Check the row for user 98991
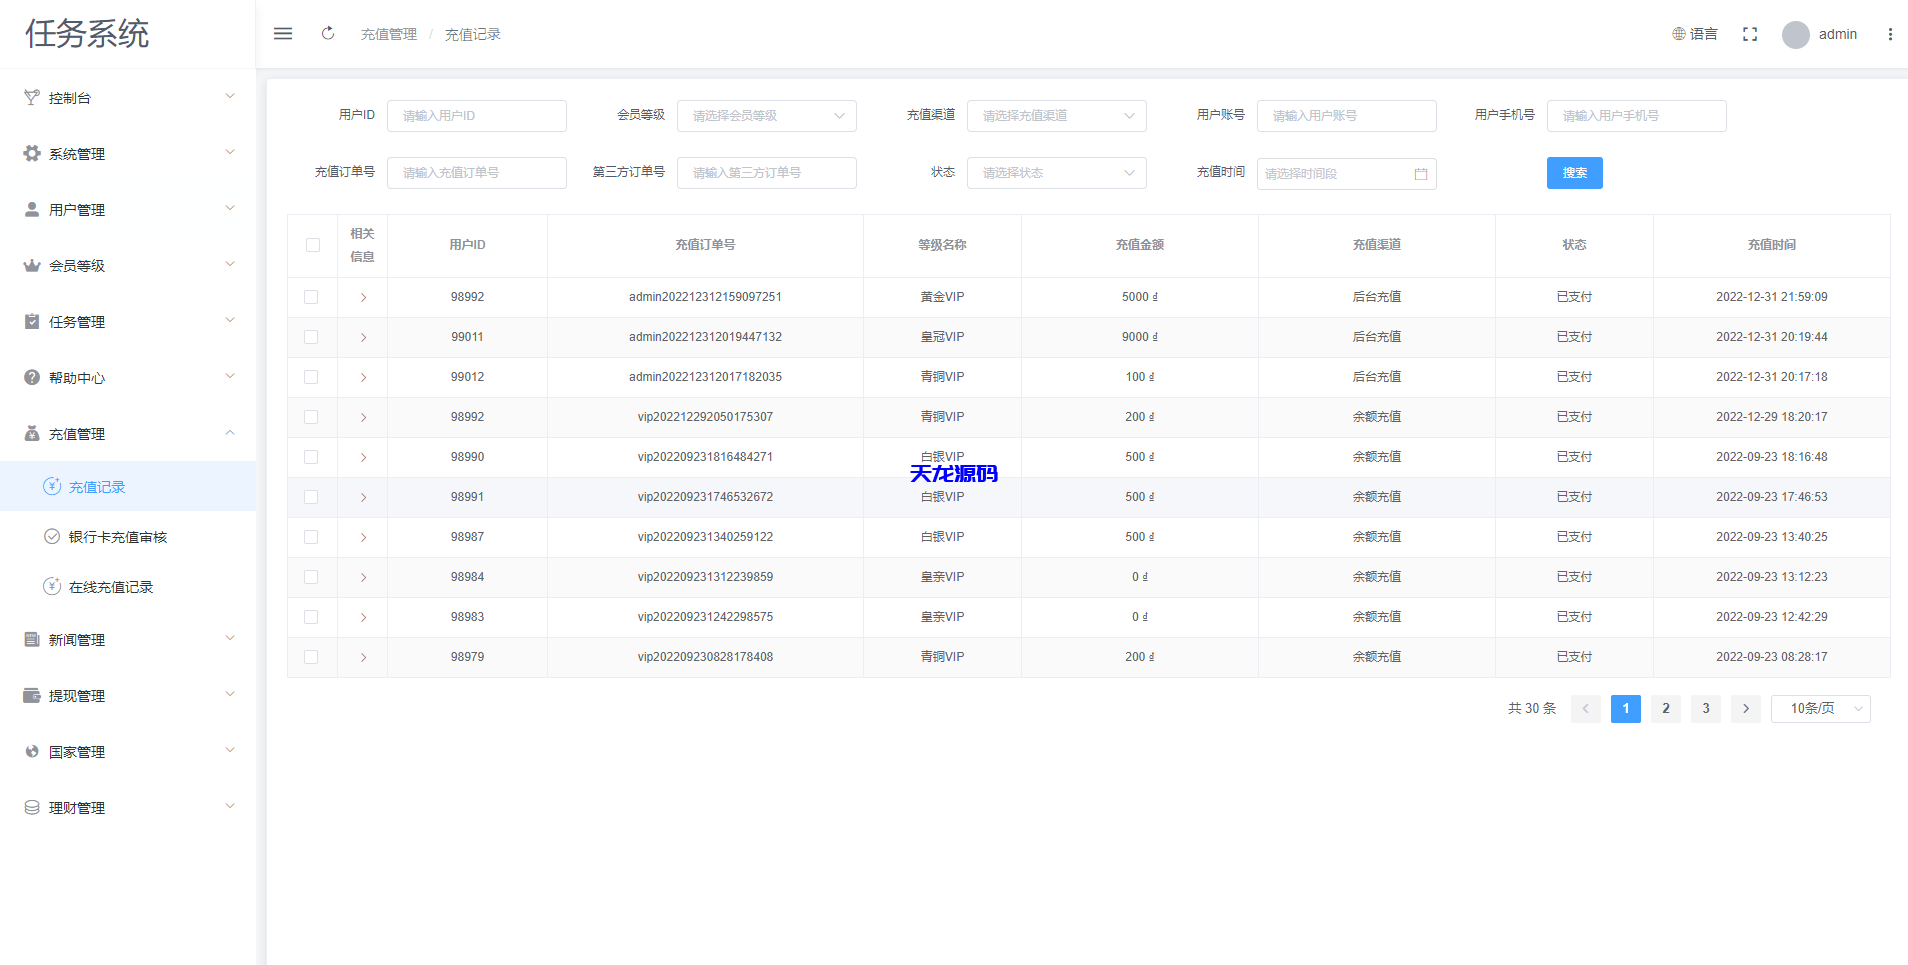1908x965 pixels. point(311,497)
